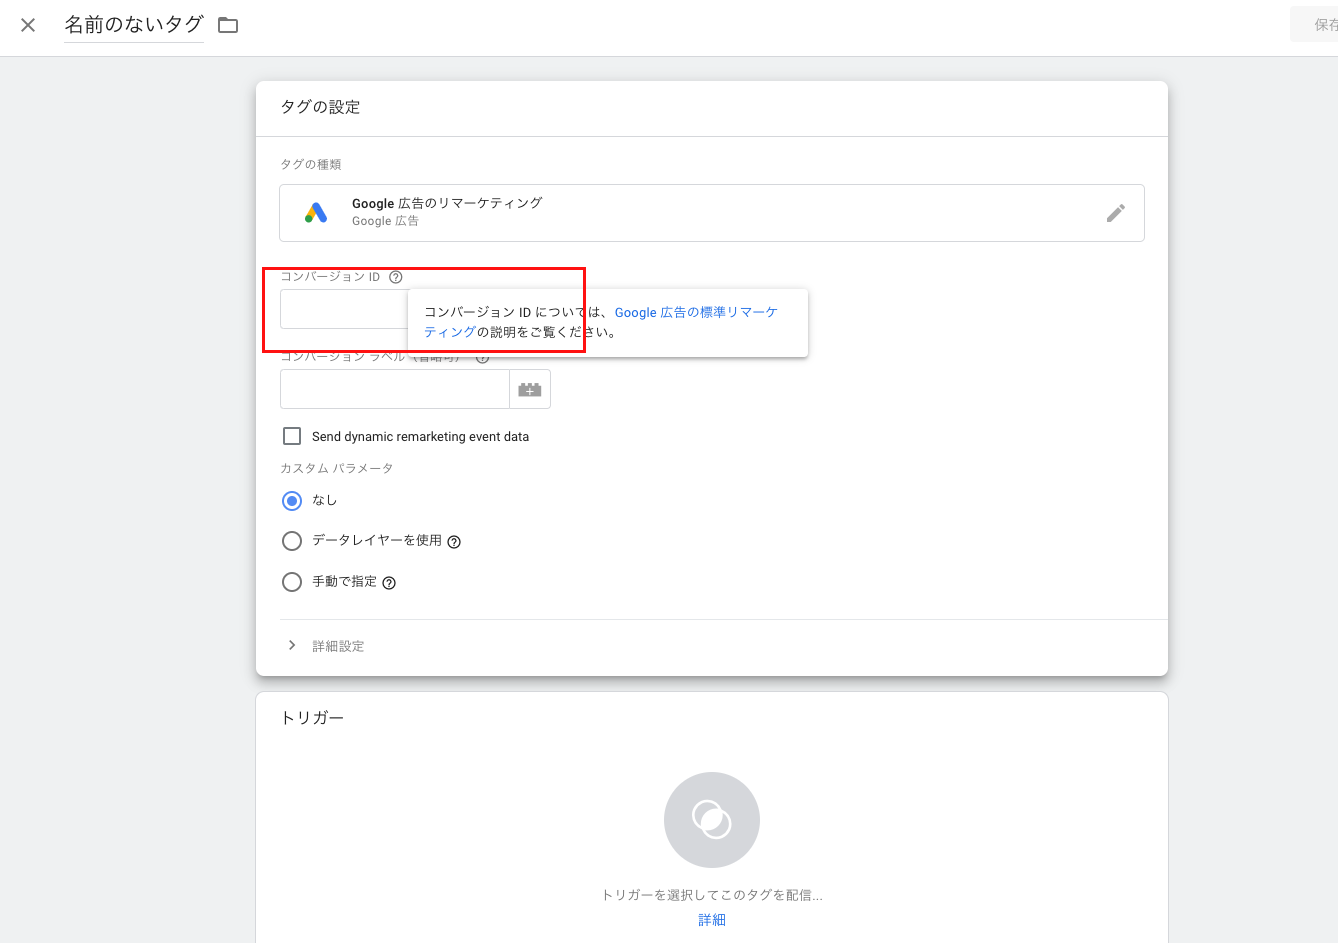
Task: Click the conversion label input field
Action: (x=394, y=389)
